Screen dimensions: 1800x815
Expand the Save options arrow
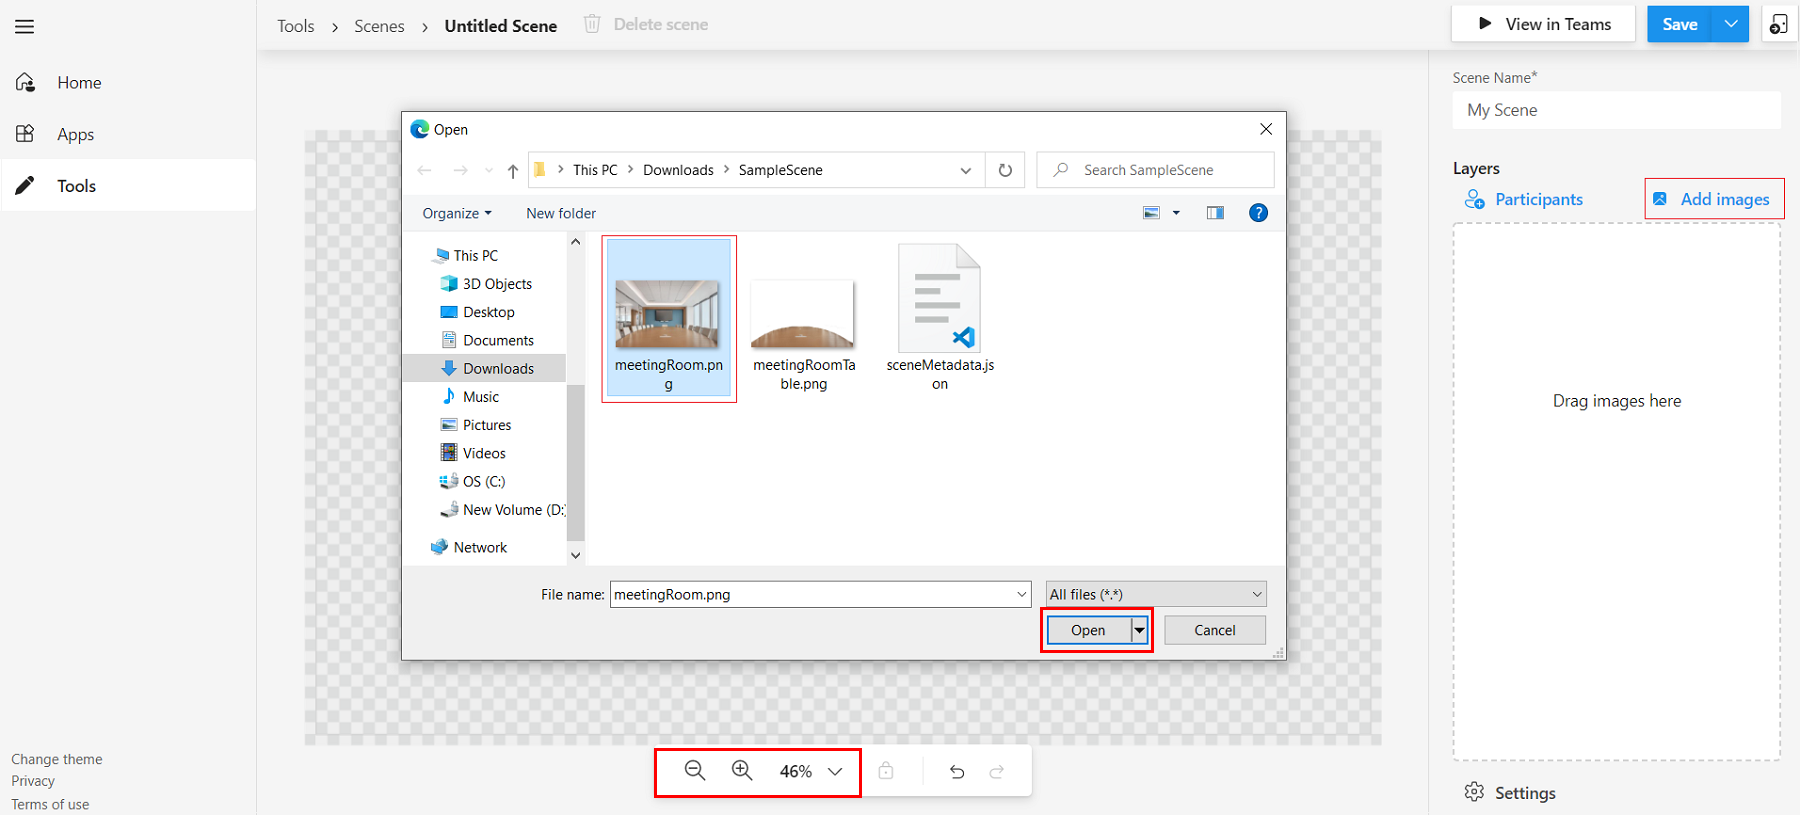click(x=1731, y=24)
